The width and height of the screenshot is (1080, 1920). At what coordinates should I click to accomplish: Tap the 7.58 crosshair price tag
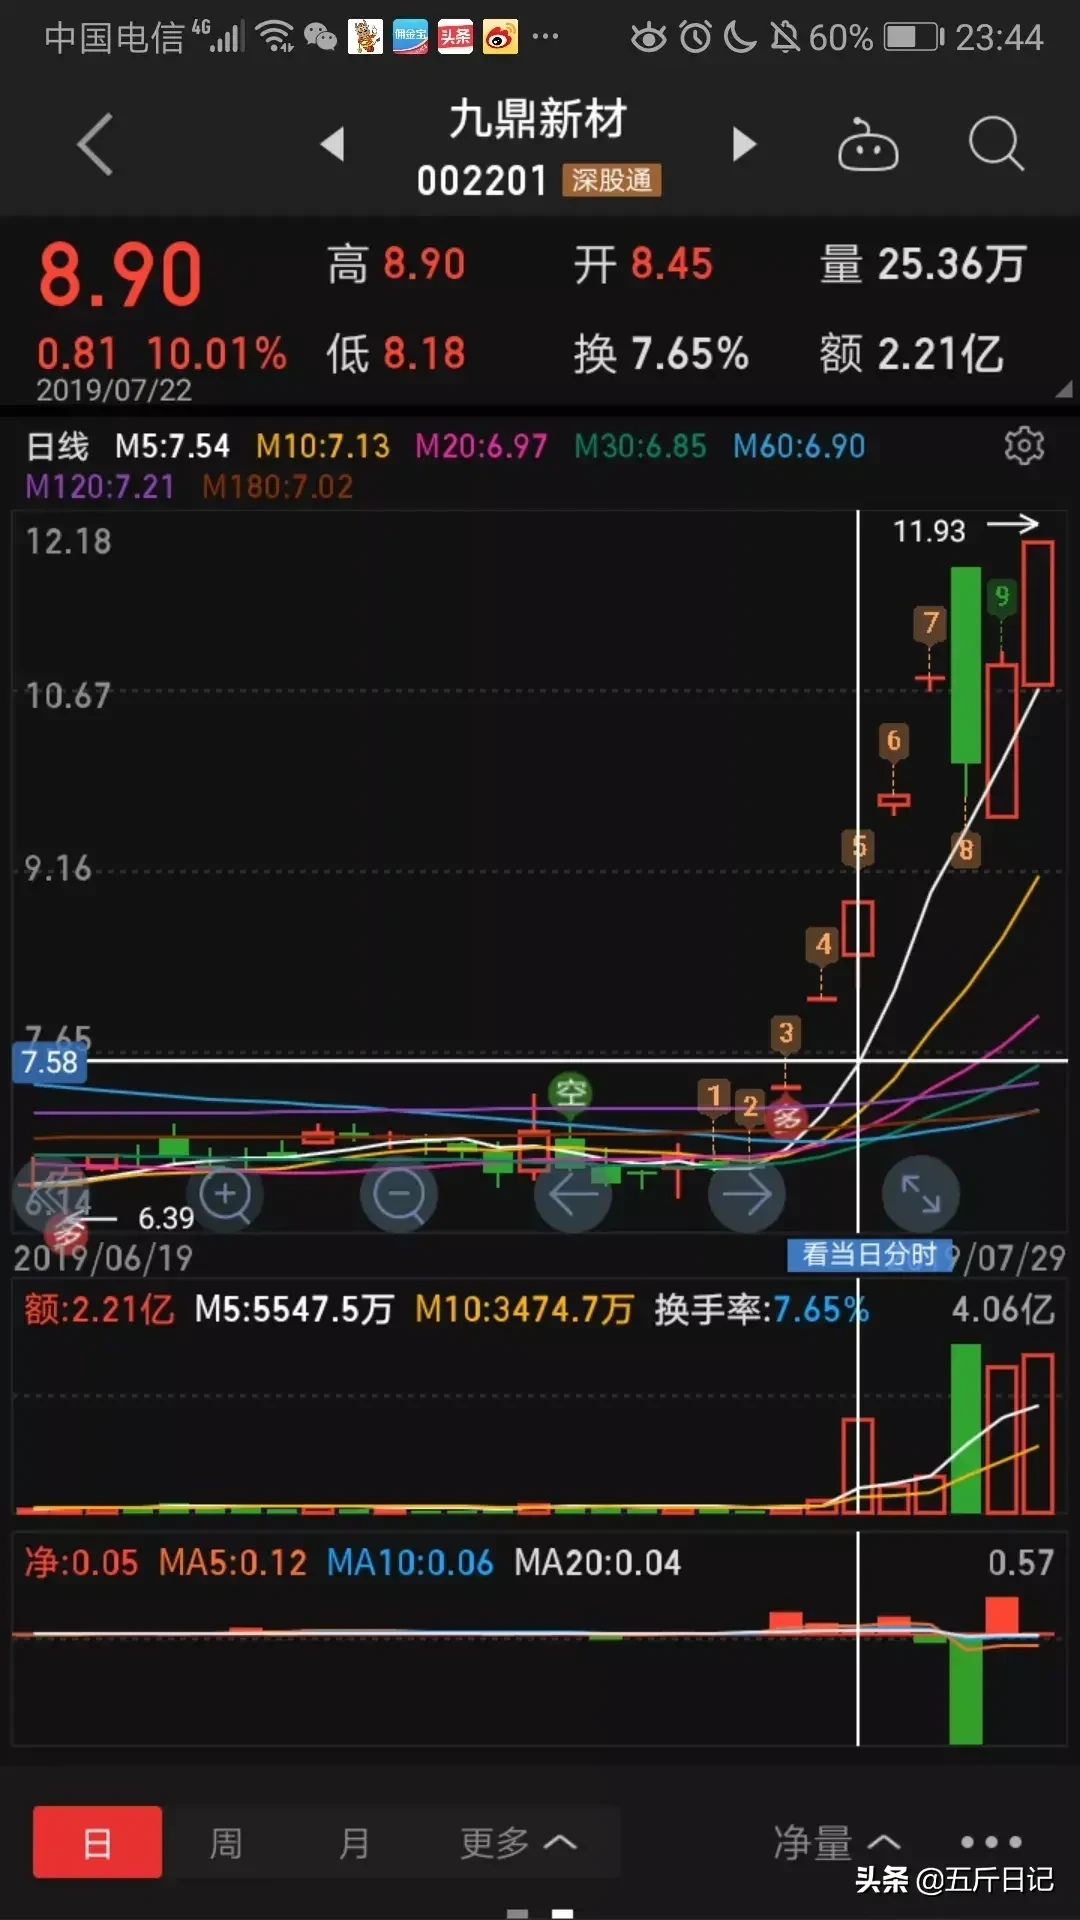pos(49,1061)
